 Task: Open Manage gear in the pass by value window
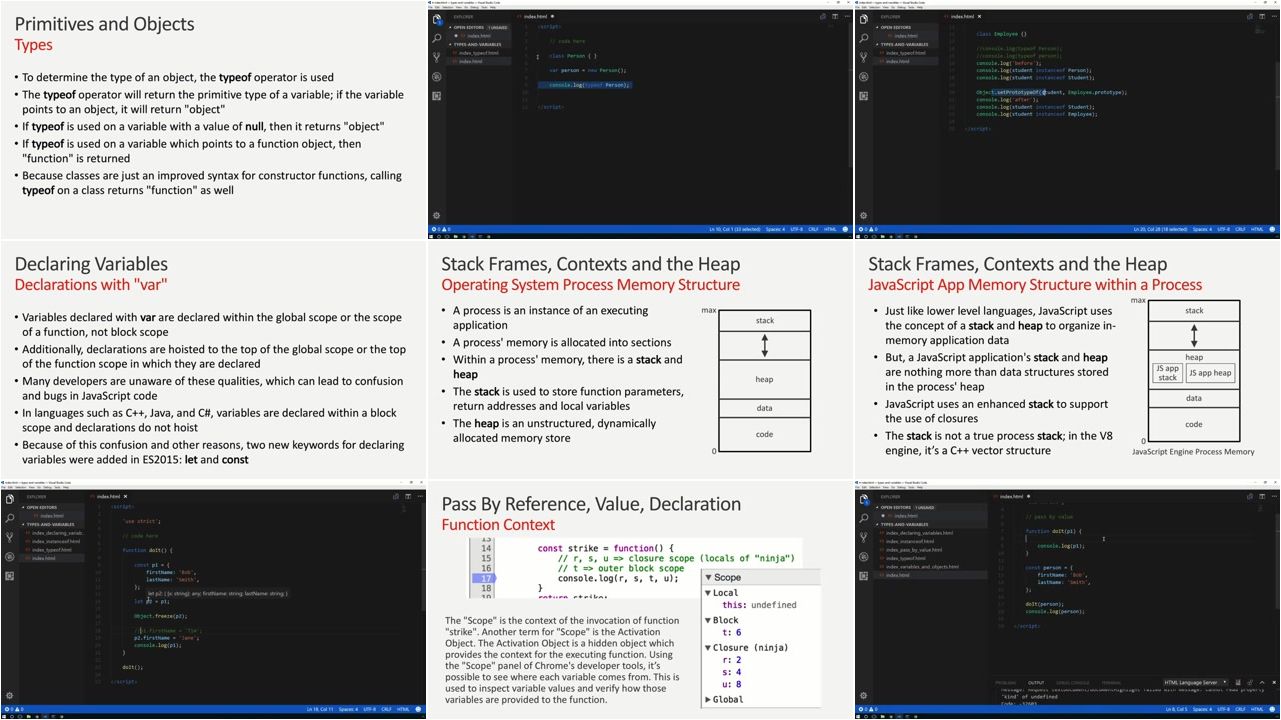864,695
